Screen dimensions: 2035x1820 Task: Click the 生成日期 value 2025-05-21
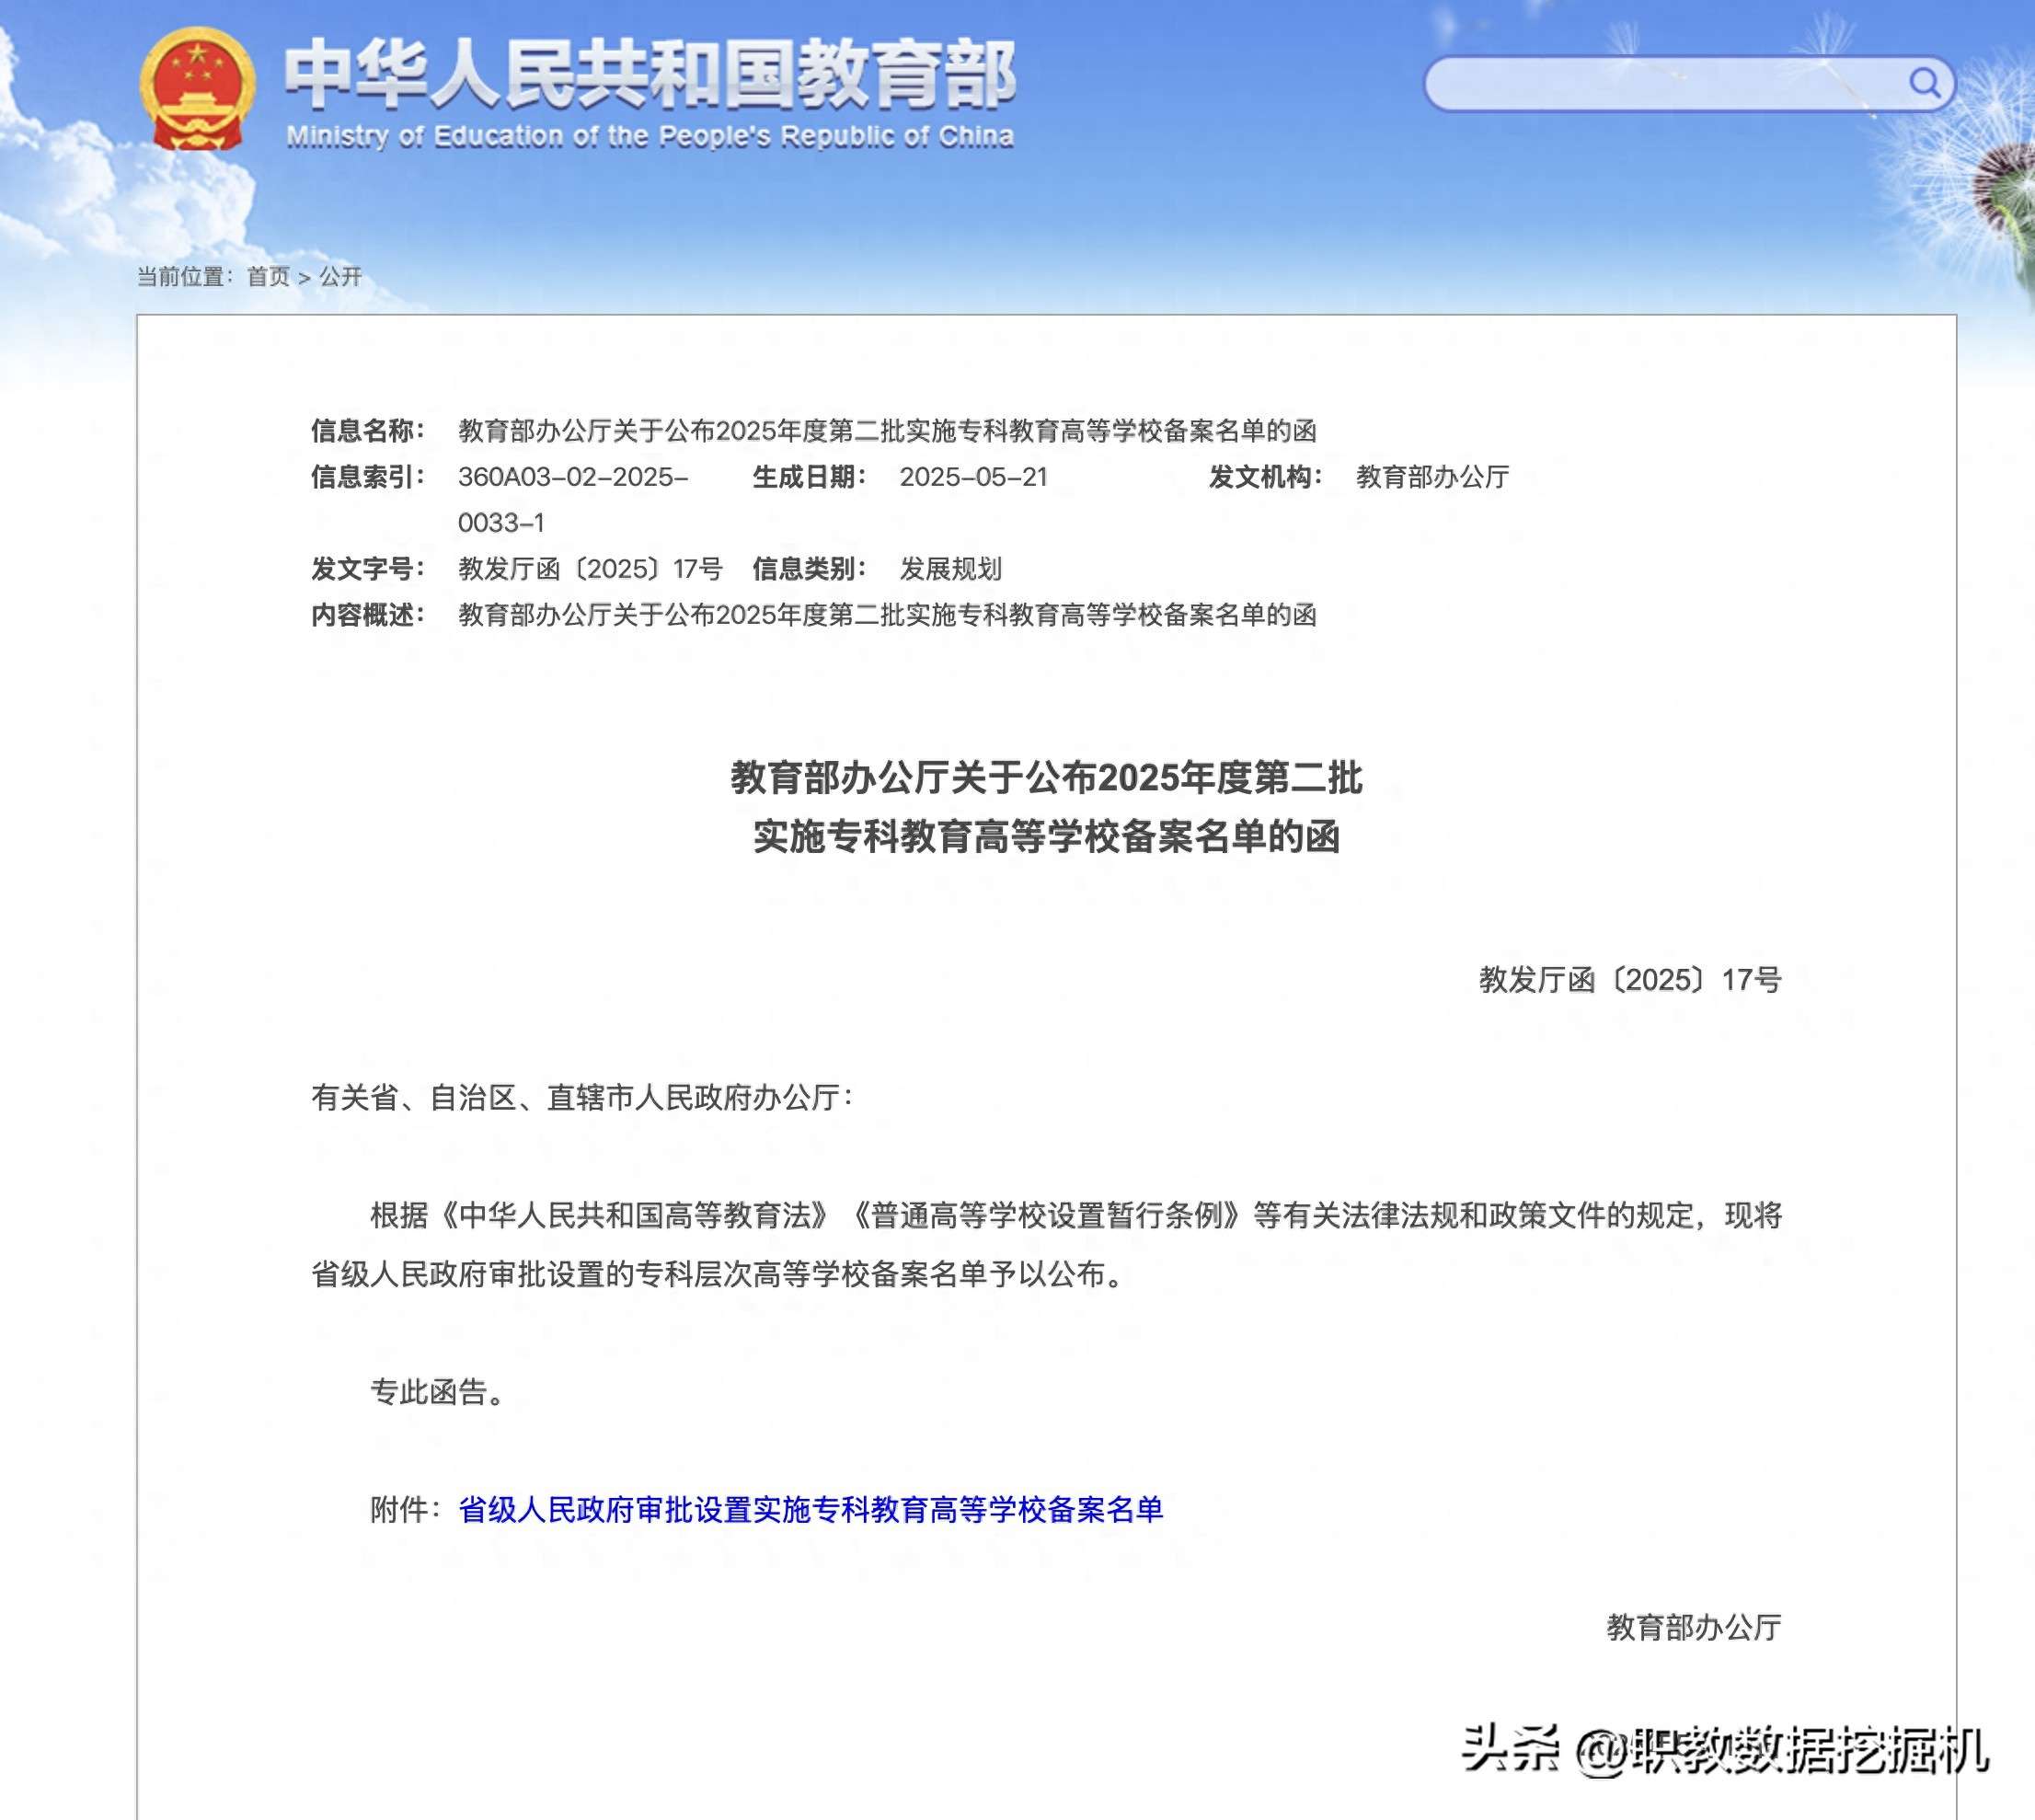pos(973,477)
